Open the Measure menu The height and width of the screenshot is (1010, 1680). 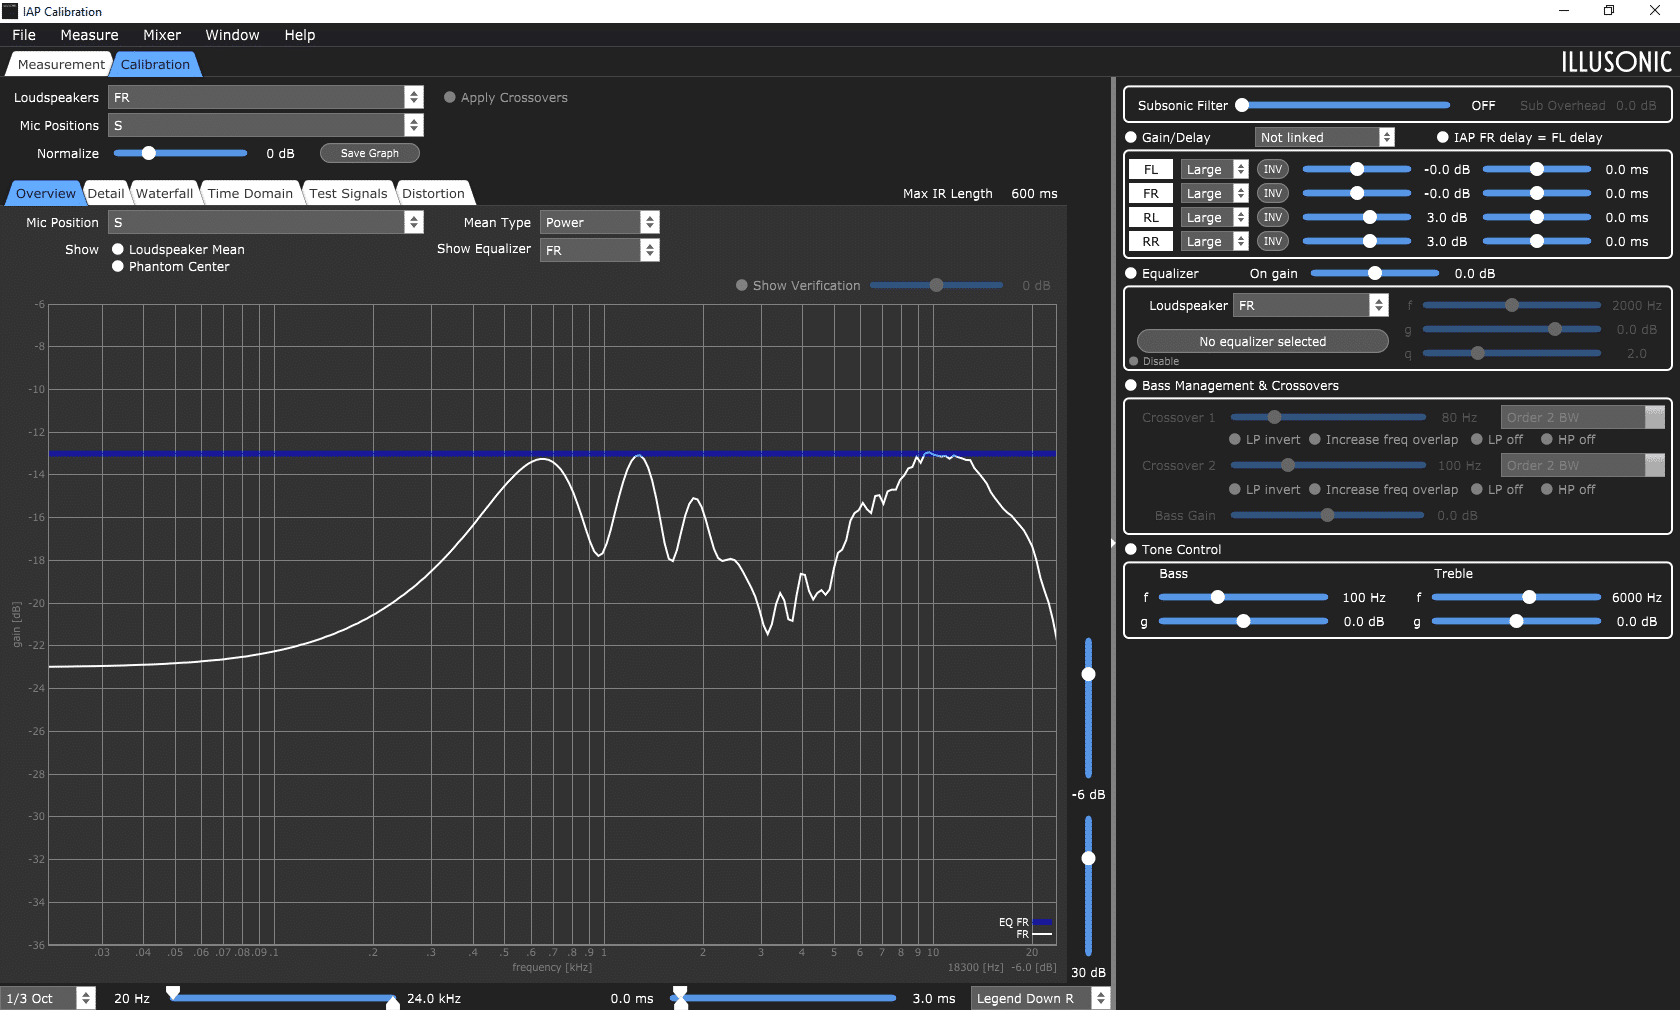coord(89,35)
